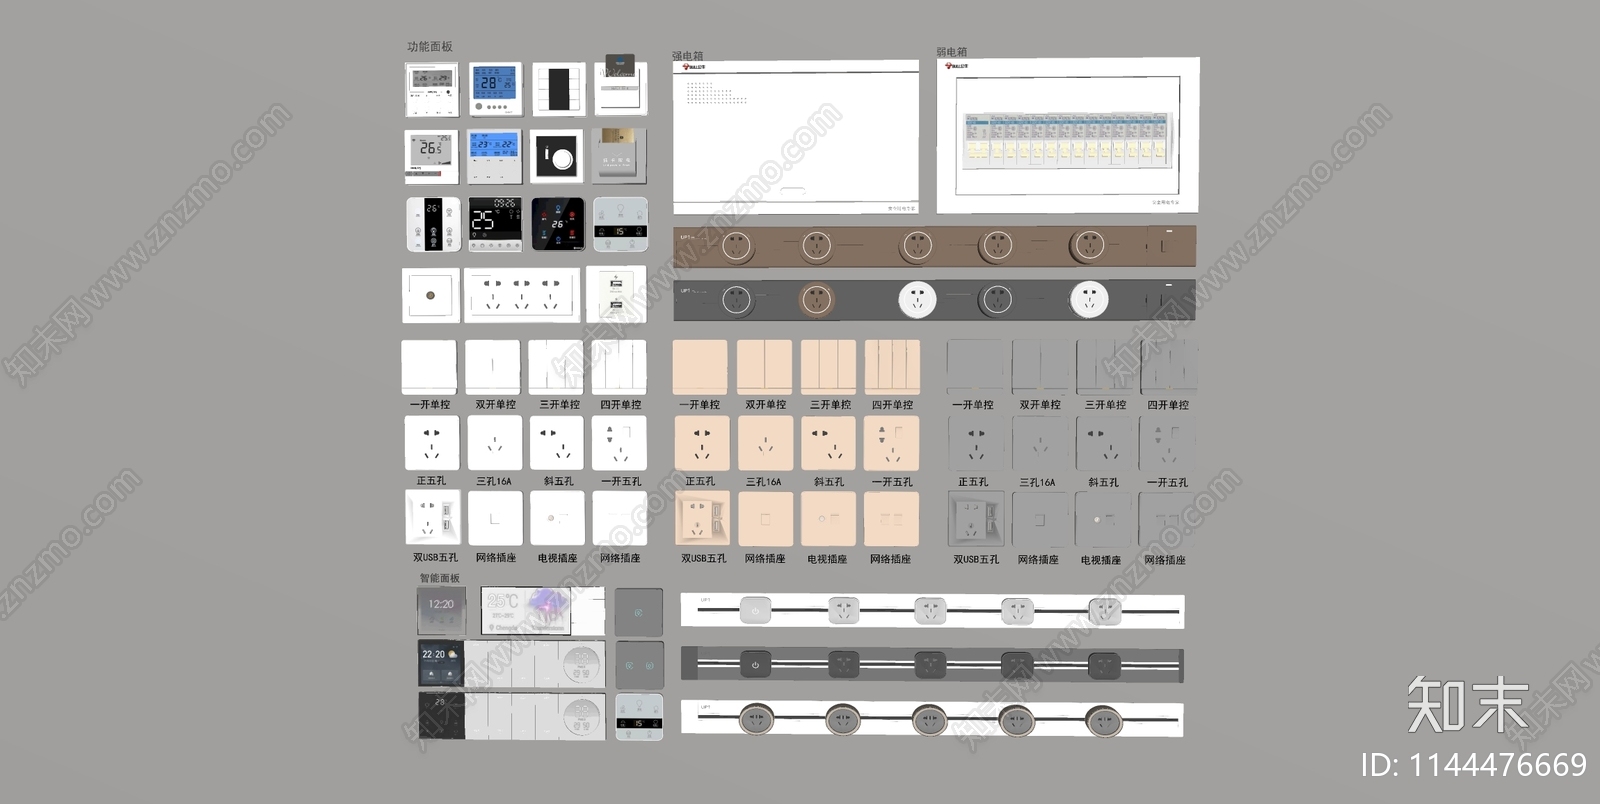Pick the beige 斜五孔 socket
The width and height of the screenshot is (1600, 804).
pyautogui.click(x=828, y=443)
